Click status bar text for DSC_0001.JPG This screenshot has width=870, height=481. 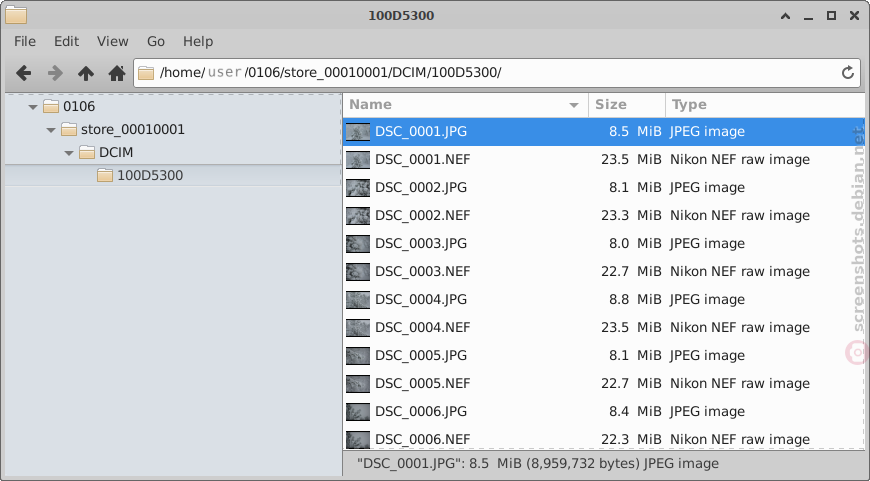(538, 464)
